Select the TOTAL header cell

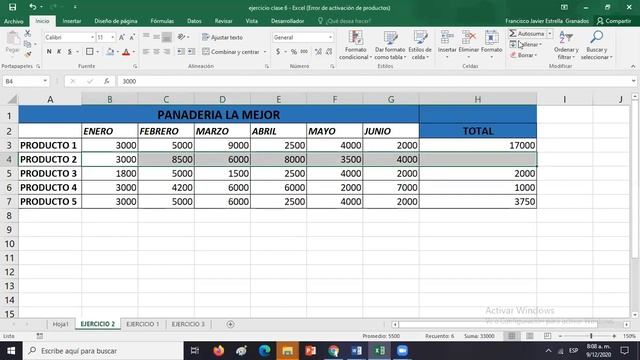tap(478, 131)
